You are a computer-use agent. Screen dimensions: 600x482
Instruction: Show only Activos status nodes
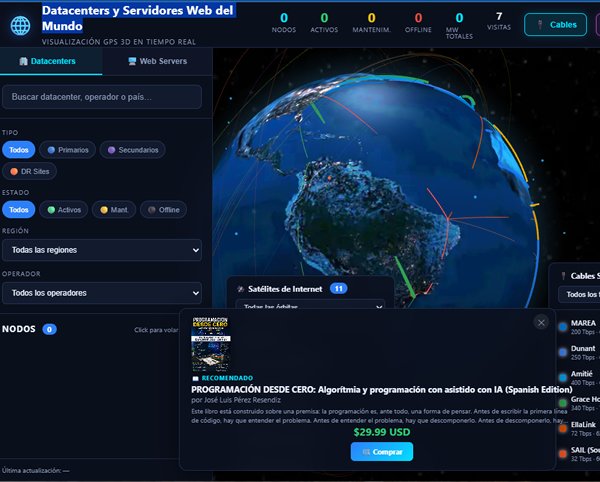[x=64, y=210]
